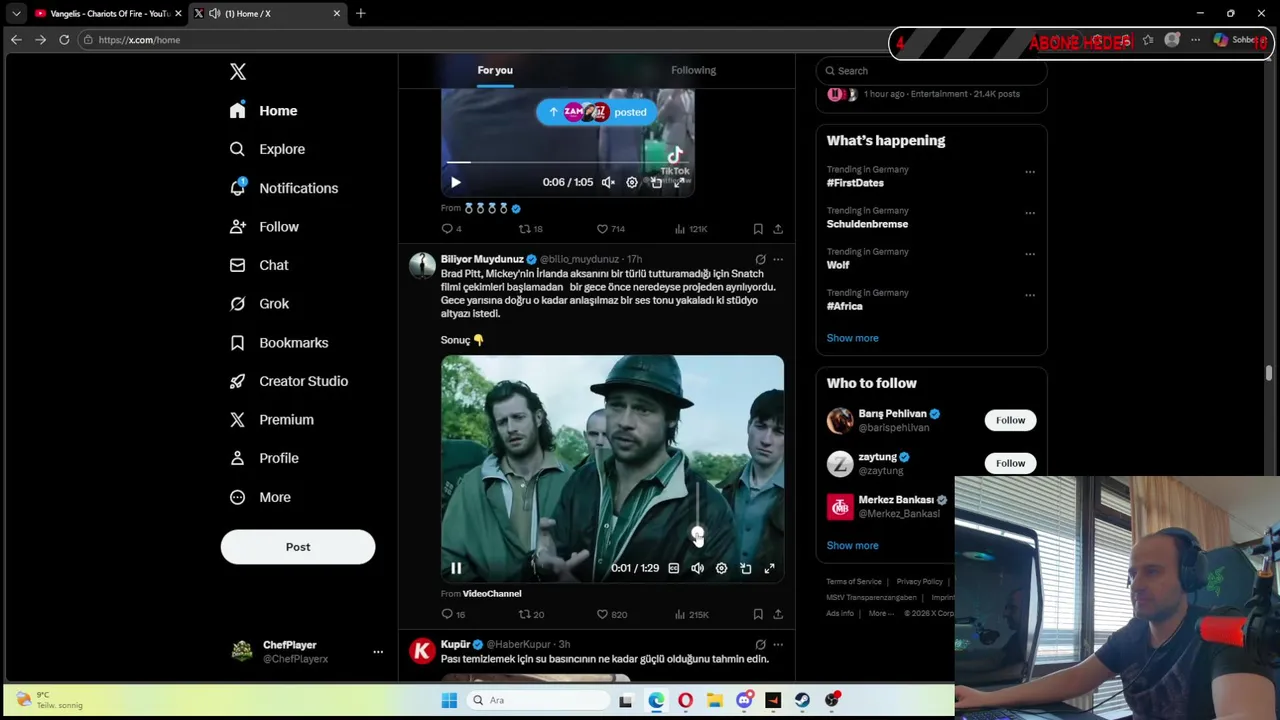Share the top TikTok post
1280x720 pixels.
[x=778, y=229]
